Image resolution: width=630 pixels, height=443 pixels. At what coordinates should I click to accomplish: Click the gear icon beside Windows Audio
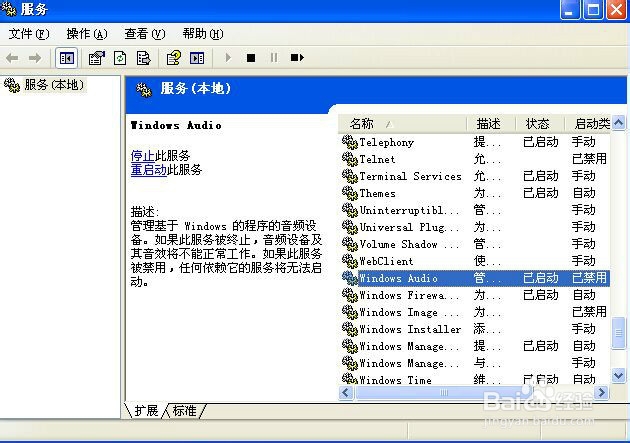pos(350,278)
